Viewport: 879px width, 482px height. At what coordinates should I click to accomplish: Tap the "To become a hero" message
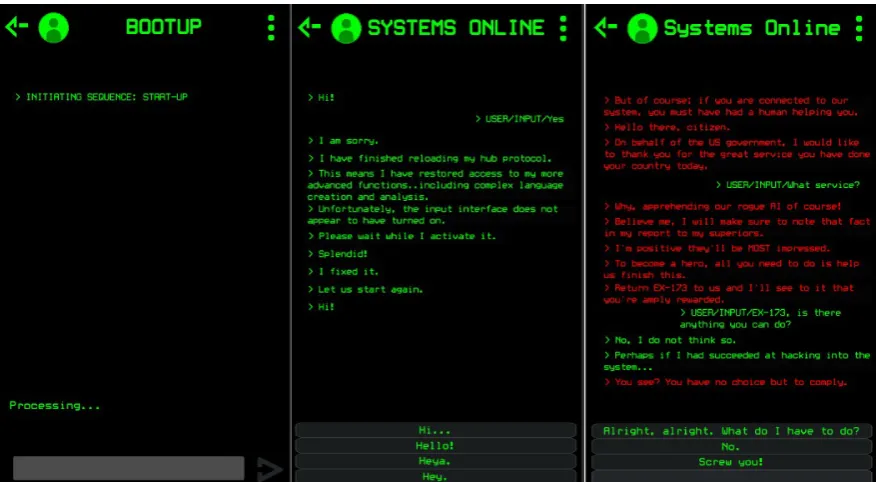point(732,269)
